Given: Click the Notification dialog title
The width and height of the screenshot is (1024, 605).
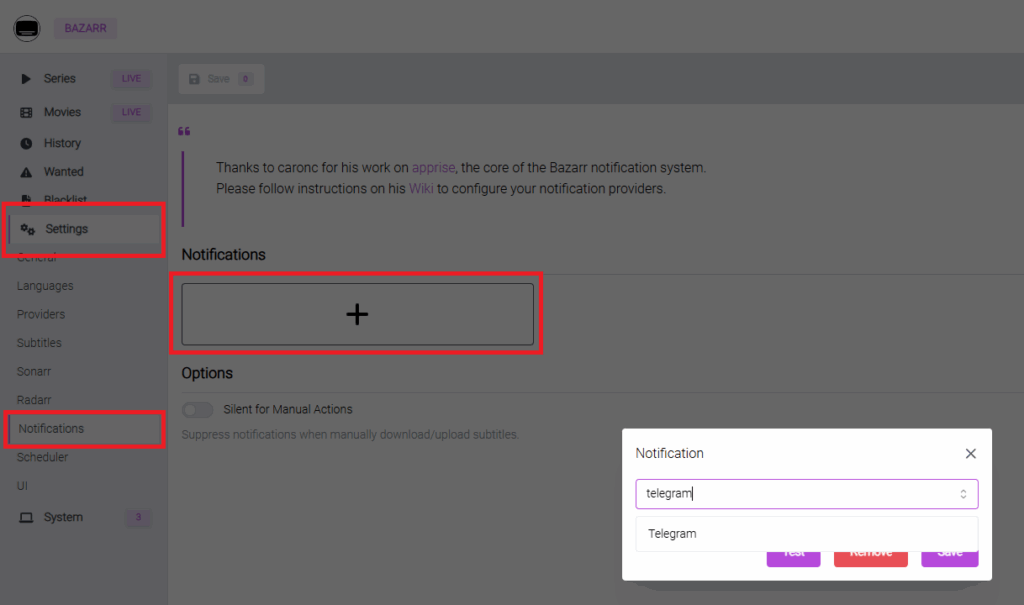Looking at the screenshot, I should coord(669,453).
